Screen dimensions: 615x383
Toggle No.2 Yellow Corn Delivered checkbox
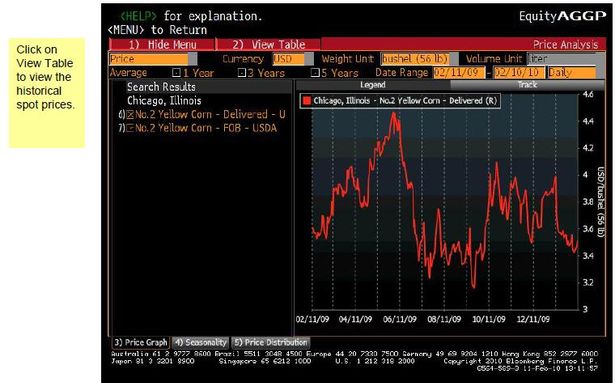pyautogui.click(x=130, y=115)
